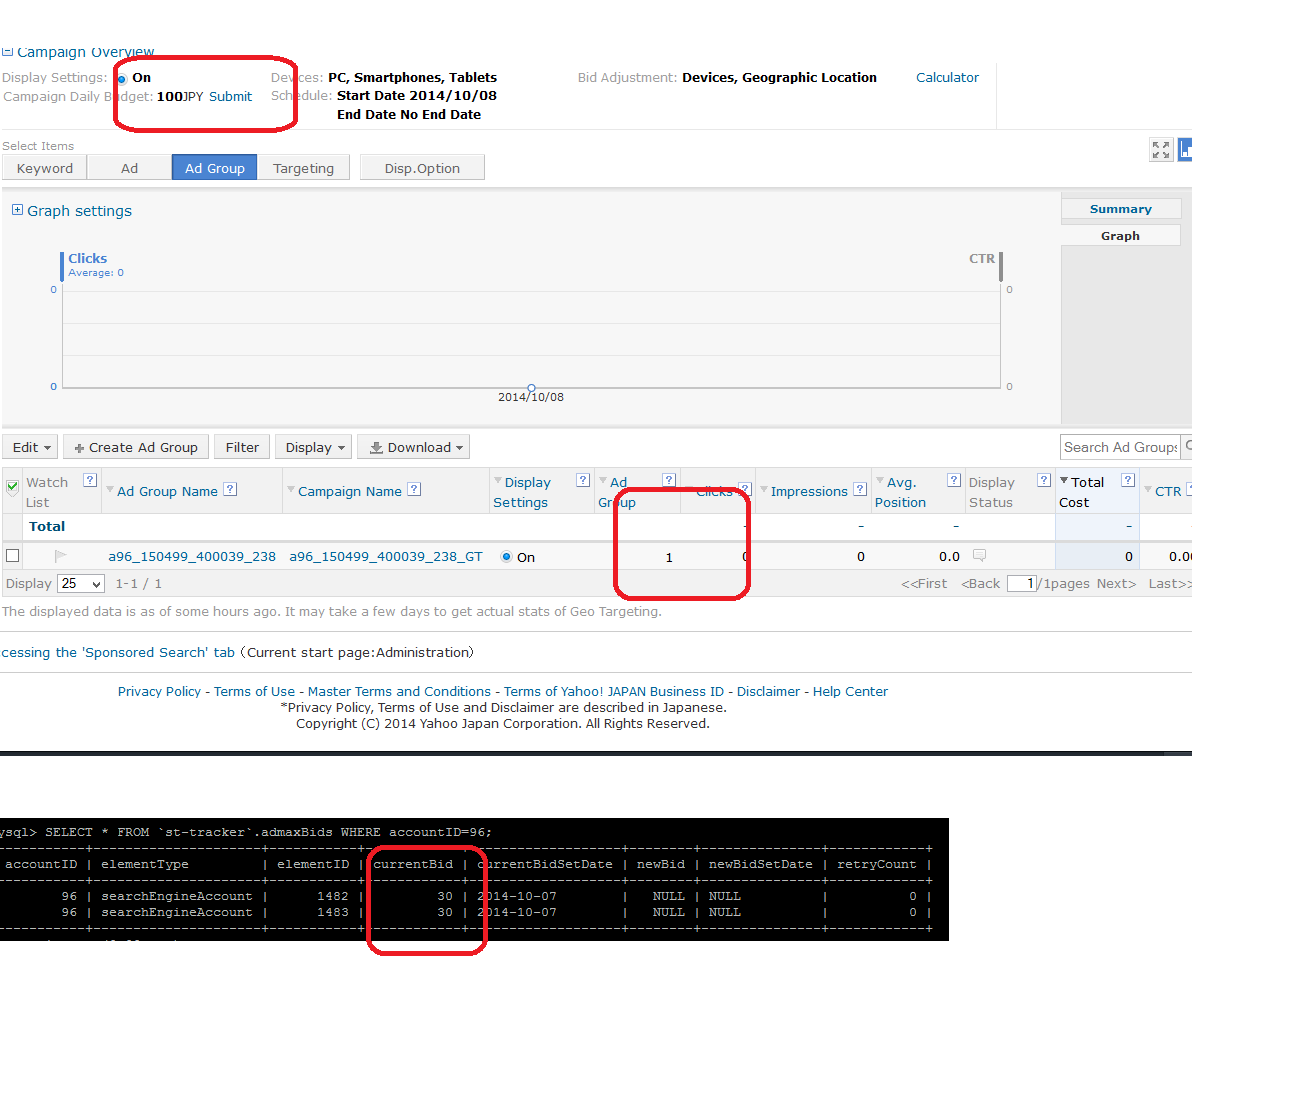The height and width of the screenshot is (1100, 1300).
Task: Sort by Avg. Position column
Action: click(901, 492)
